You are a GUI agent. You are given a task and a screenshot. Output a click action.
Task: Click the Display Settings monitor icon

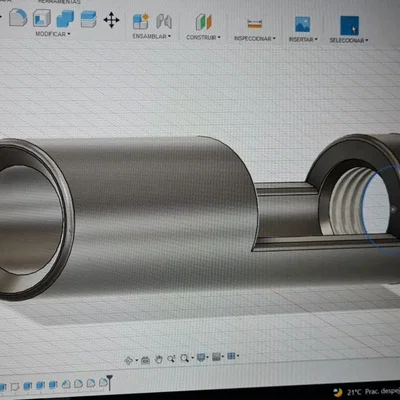(x=201, y=358)
